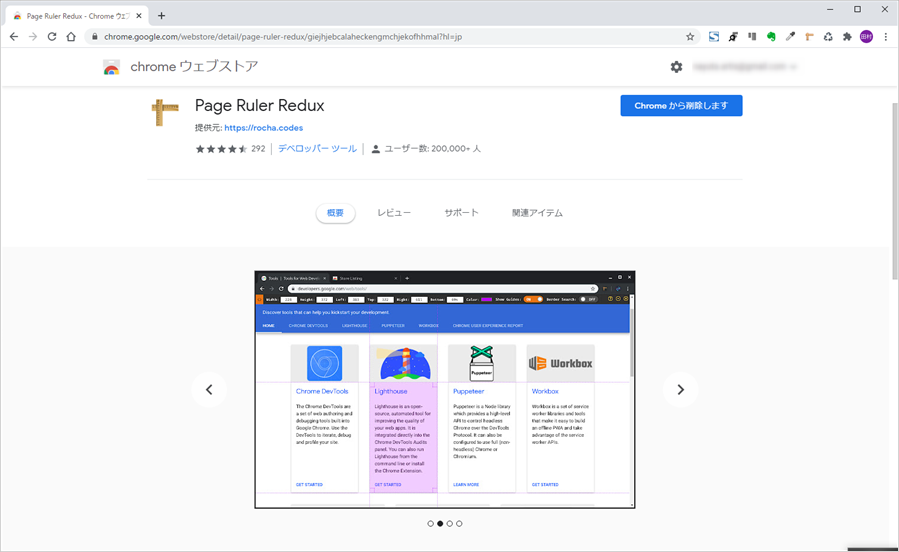
Task: Click the extension screenshot preview image
Action: (x=445, y=390)
